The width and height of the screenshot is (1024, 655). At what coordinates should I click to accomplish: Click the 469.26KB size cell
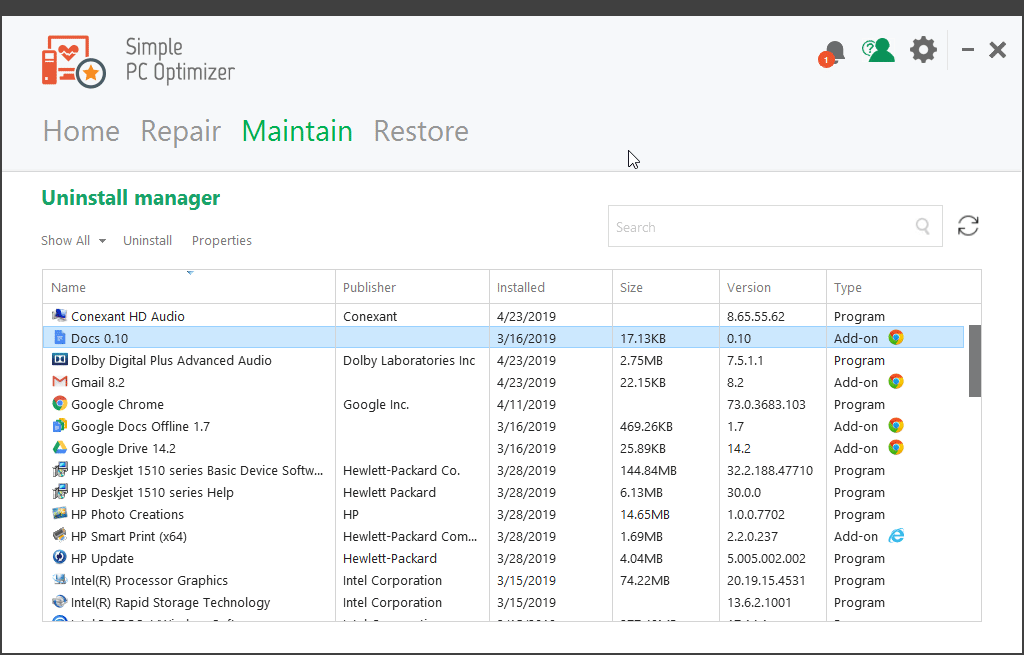coord(647,426)
